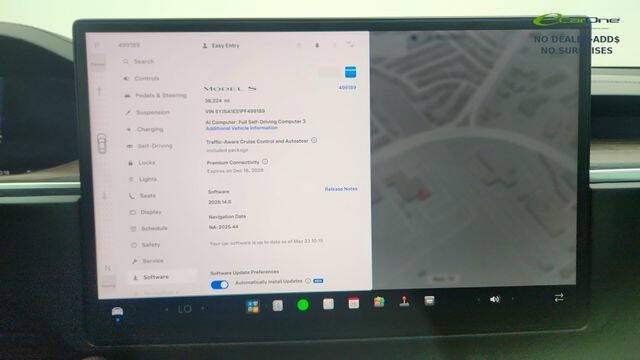
Task: Show info for Premium Connectivity
Action: coord(265,162)
